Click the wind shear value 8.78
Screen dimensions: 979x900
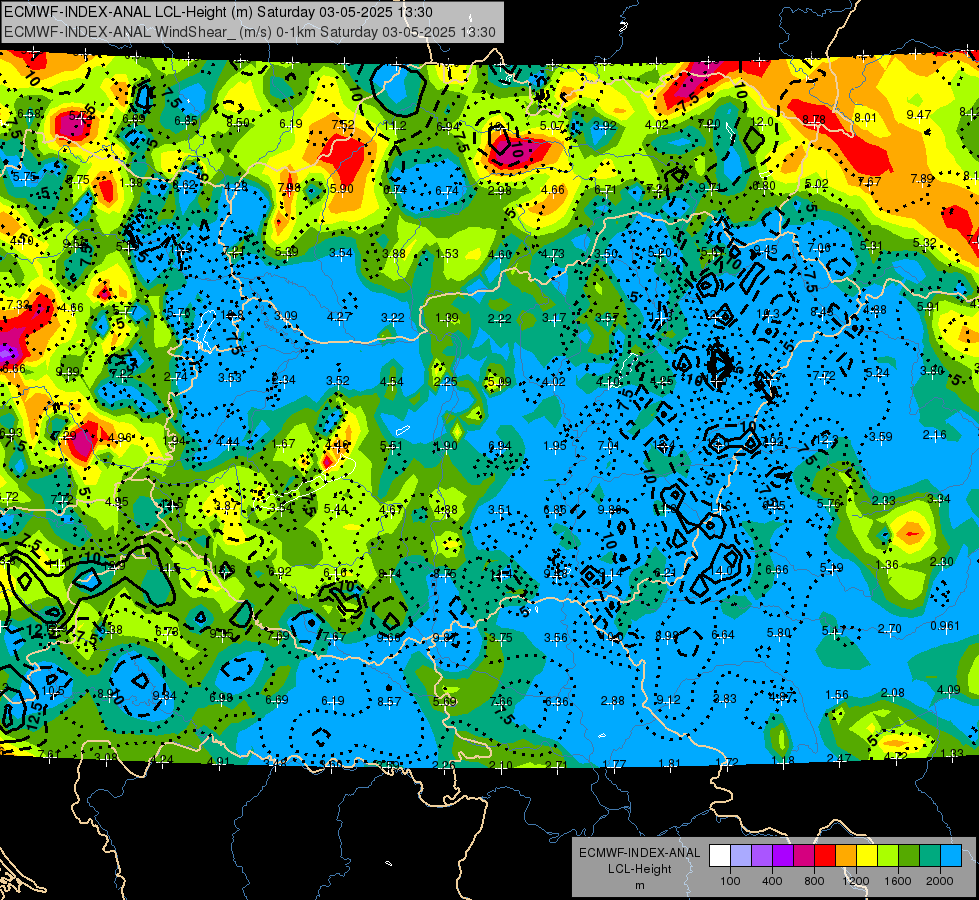[x=814, y=119]
